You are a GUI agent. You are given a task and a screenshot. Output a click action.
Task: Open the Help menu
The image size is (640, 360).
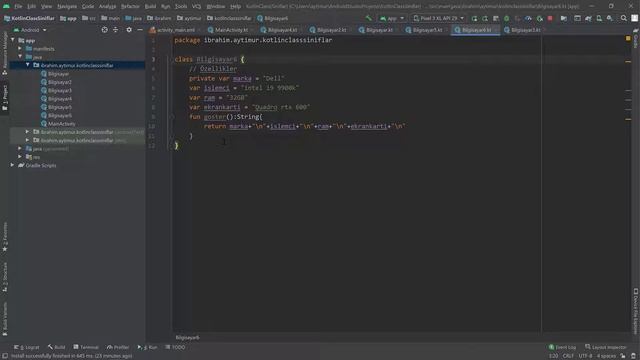click(236, 7)
